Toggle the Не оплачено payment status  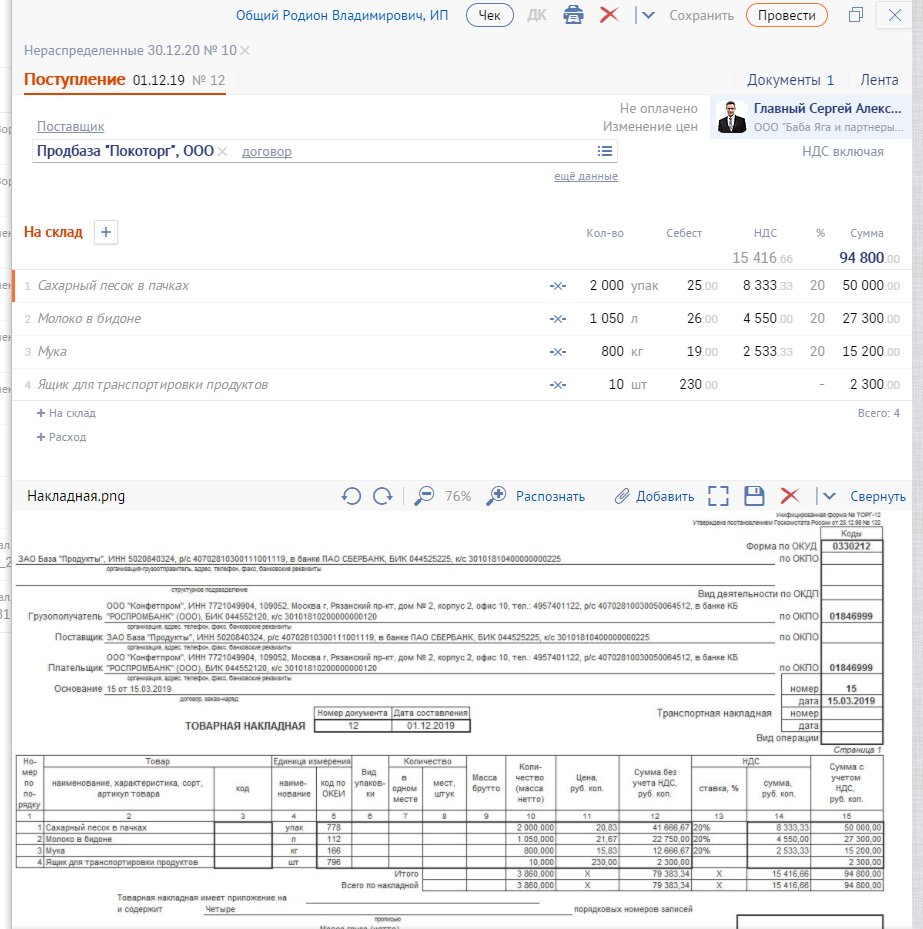click(x=658, y=108)
